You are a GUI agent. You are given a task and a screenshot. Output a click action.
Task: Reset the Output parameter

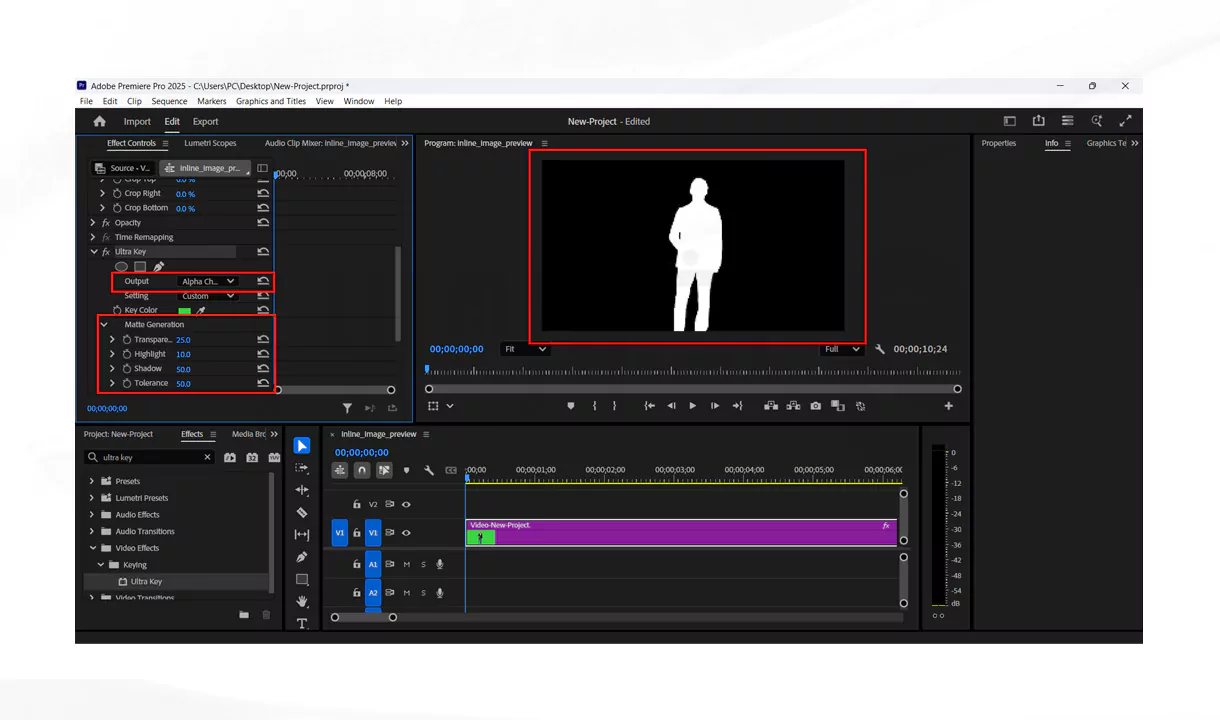pyautogui.click(x=263, y=281)
